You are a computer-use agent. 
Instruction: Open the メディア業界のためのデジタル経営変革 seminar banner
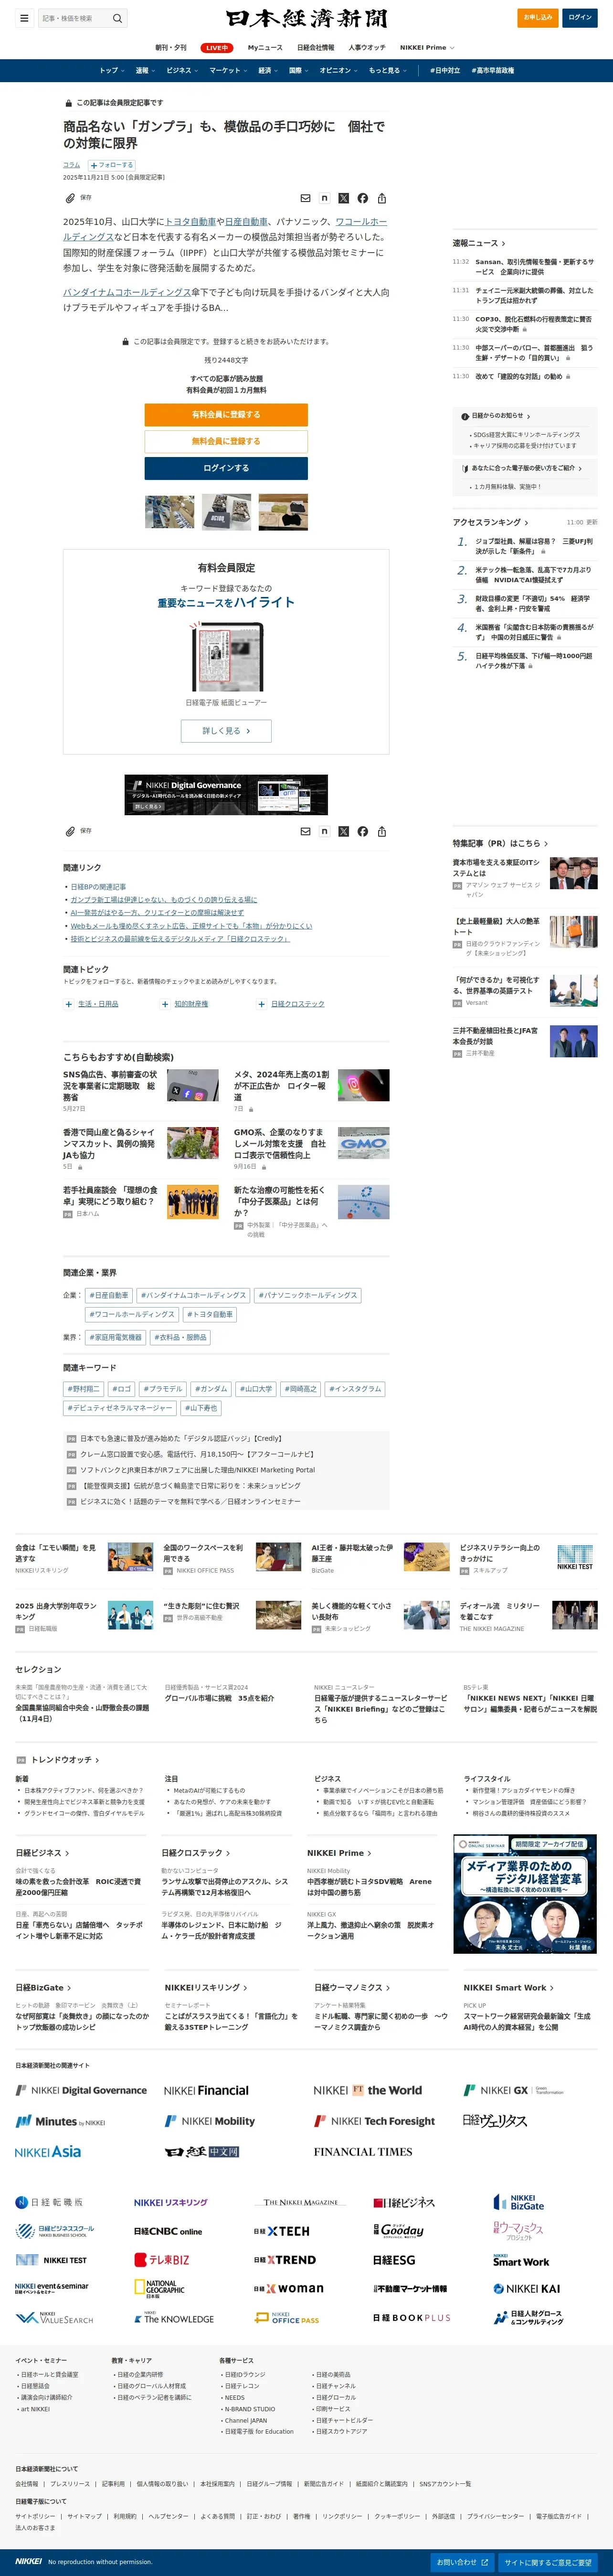pos(525,1894)
